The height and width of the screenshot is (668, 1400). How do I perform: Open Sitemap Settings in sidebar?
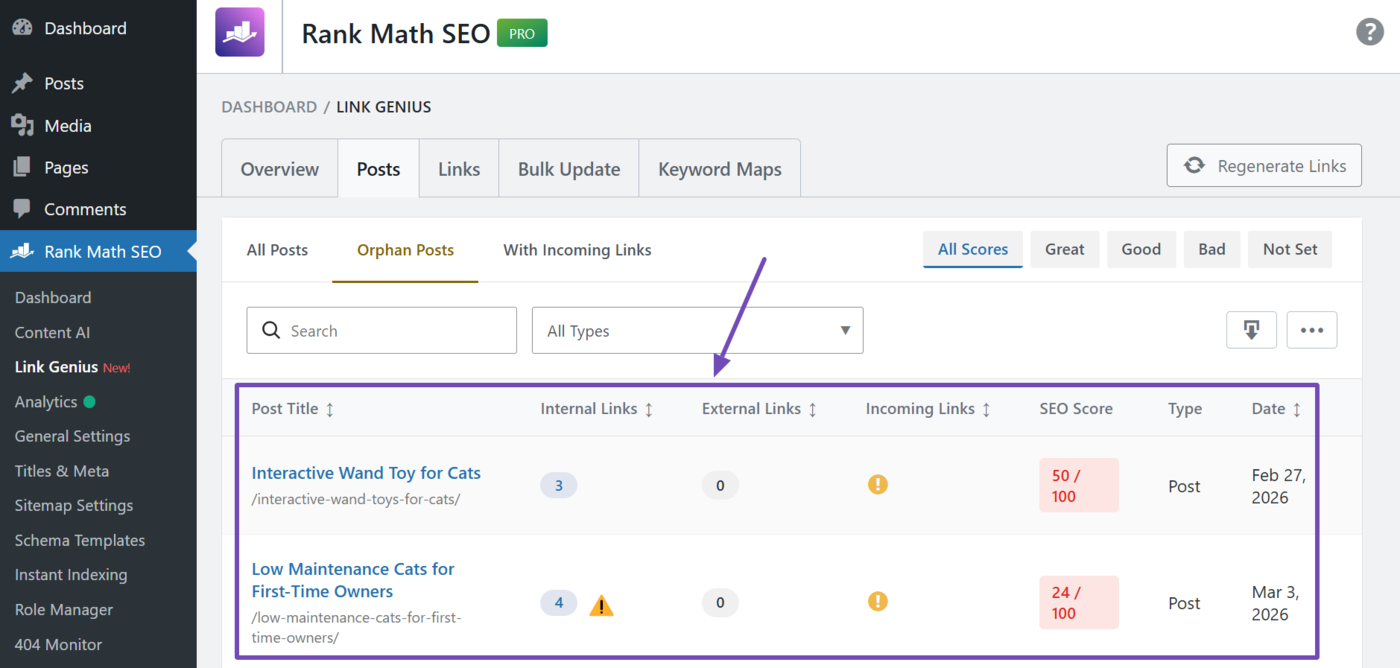pyautogui.click(x=74, y=506)
